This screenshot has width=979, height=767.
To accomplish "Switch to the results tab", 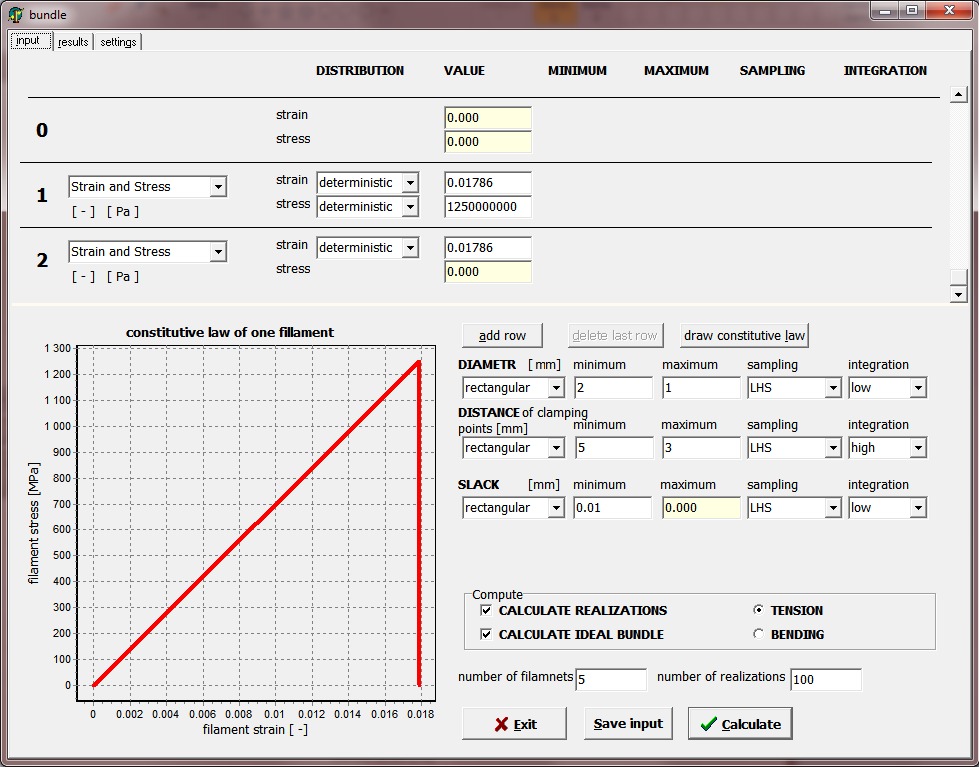I will [x=72, y=42].
